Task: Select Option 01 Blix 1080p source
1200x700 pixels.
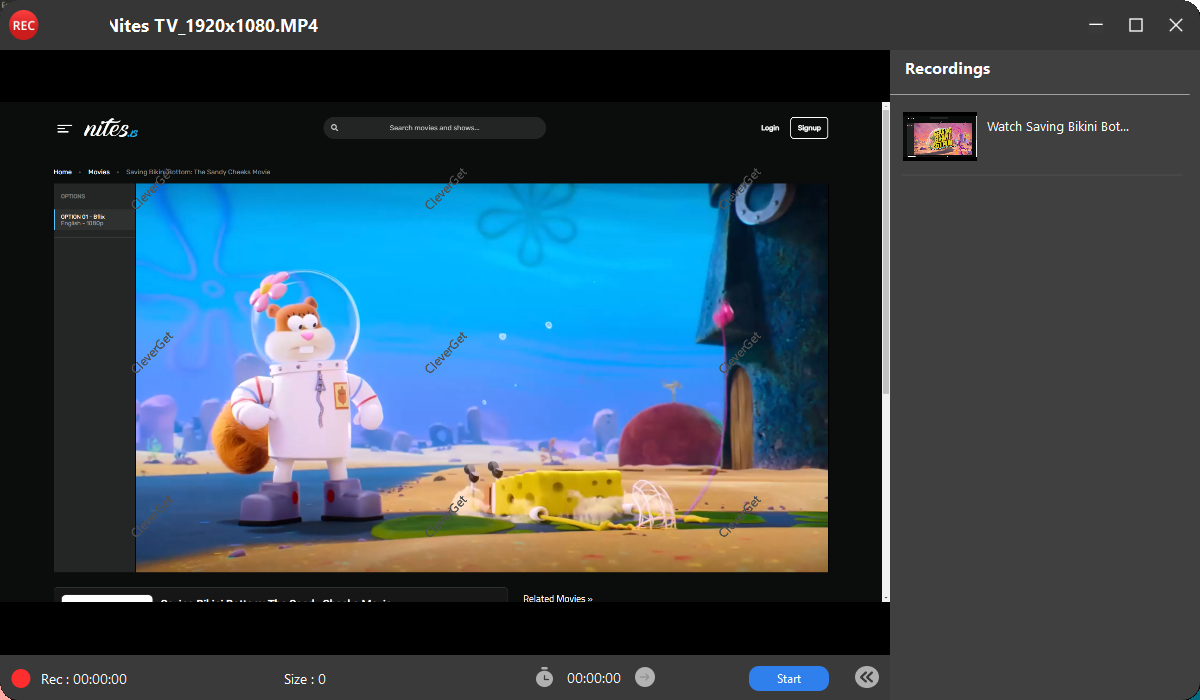Action: click(94, 219)
